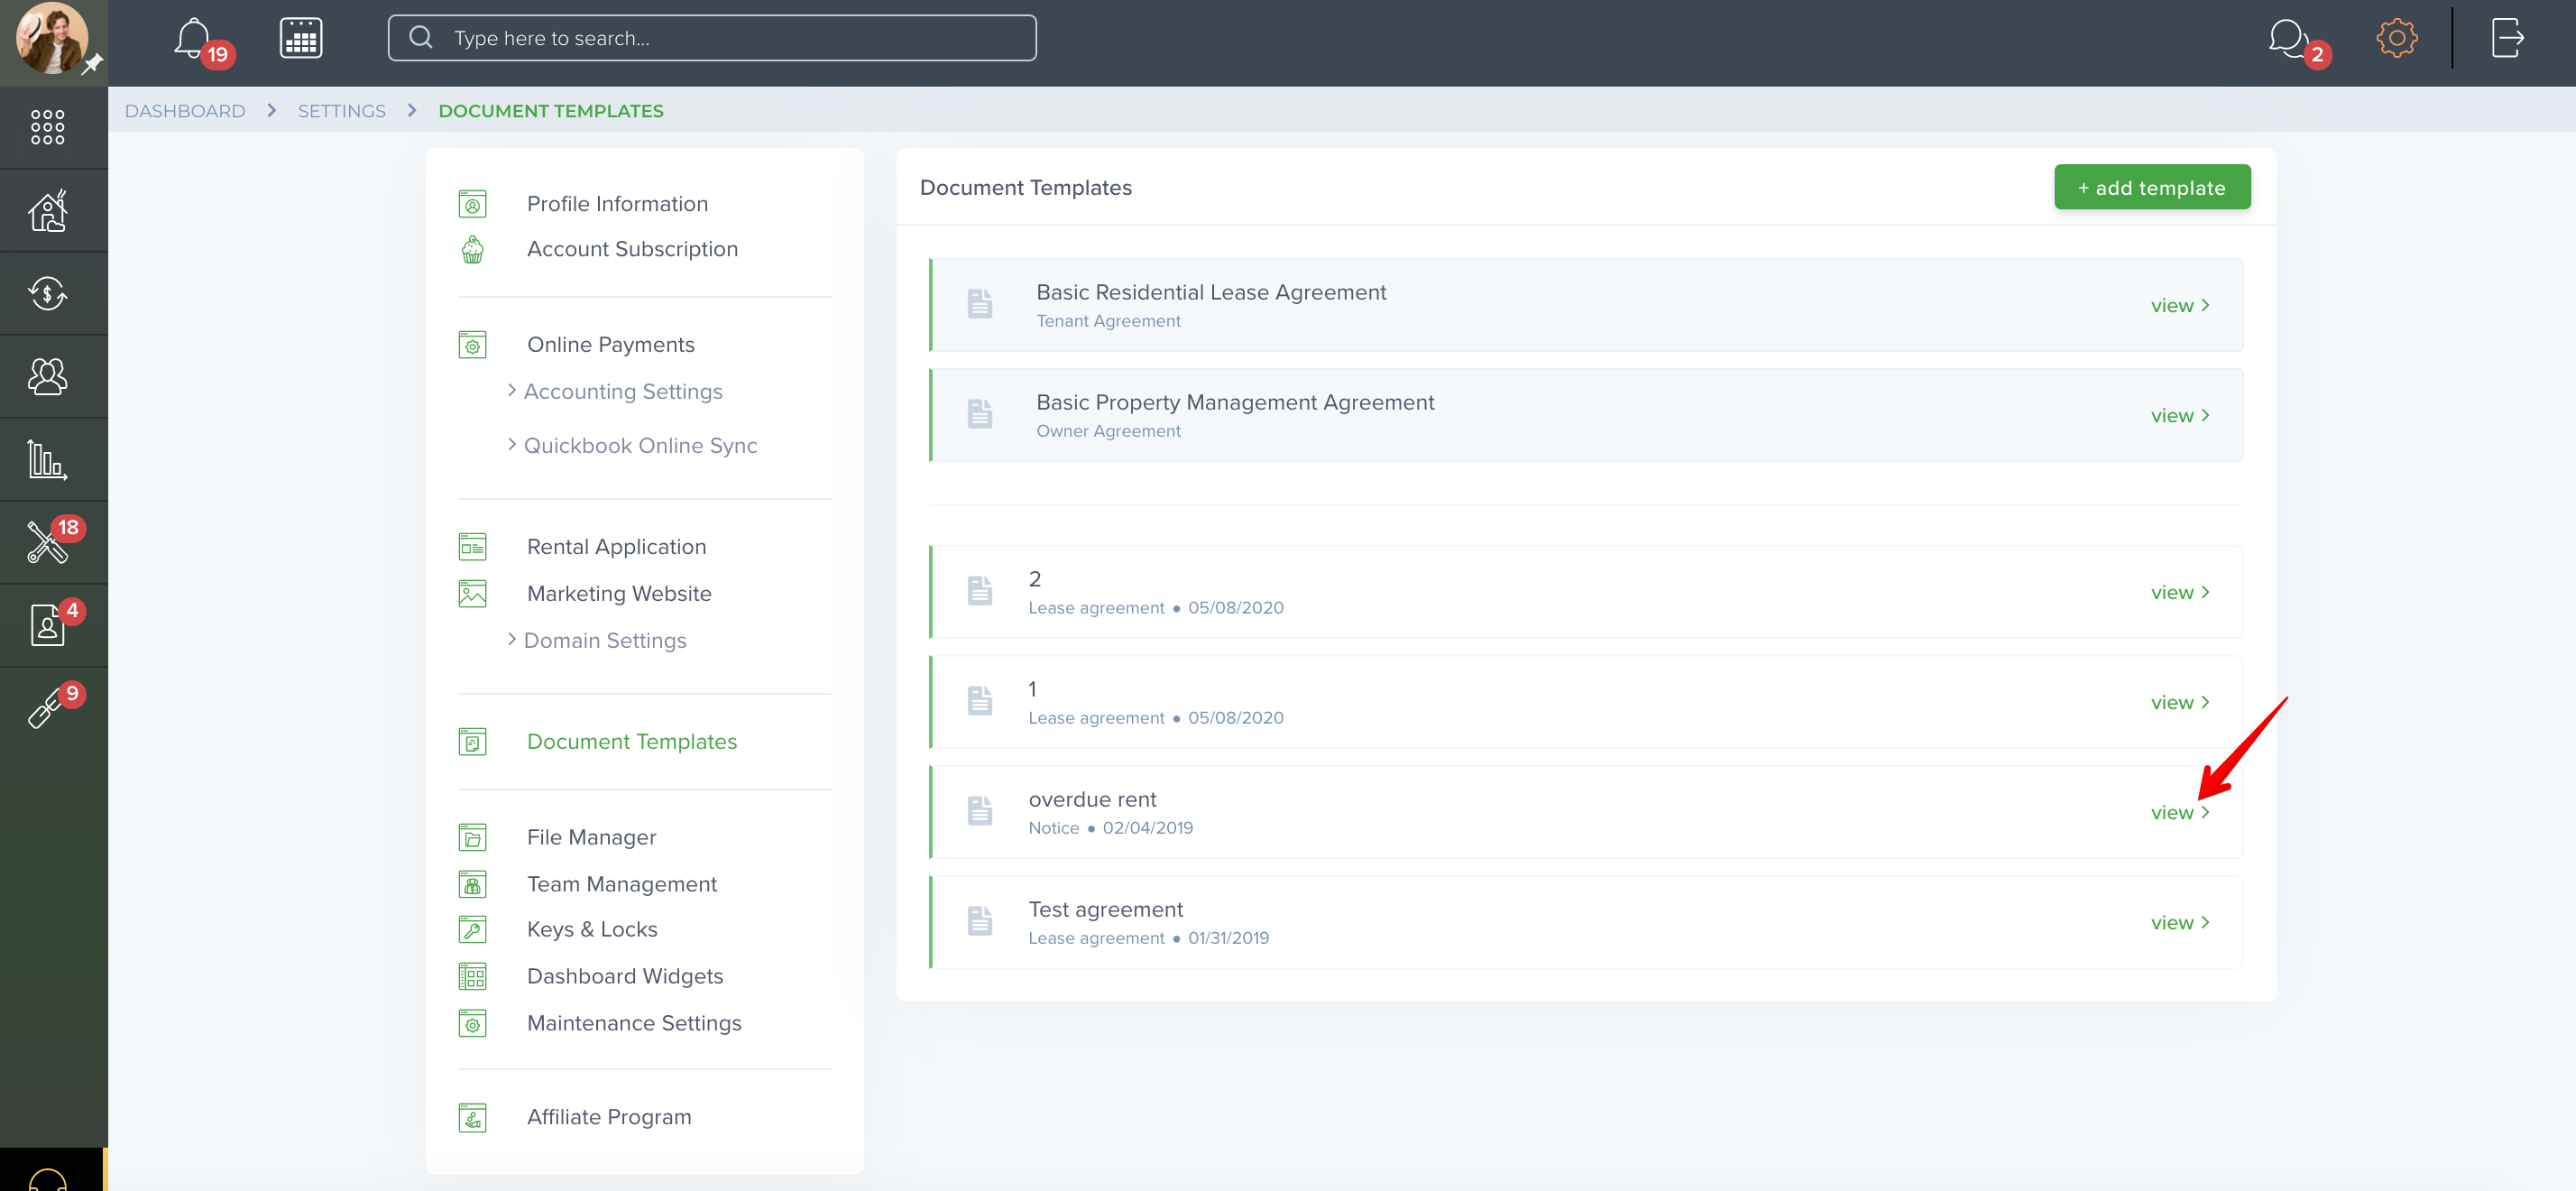This screenshot has height=1191, width=2576.
Task: View template named 2
Action: [2179, 593]
